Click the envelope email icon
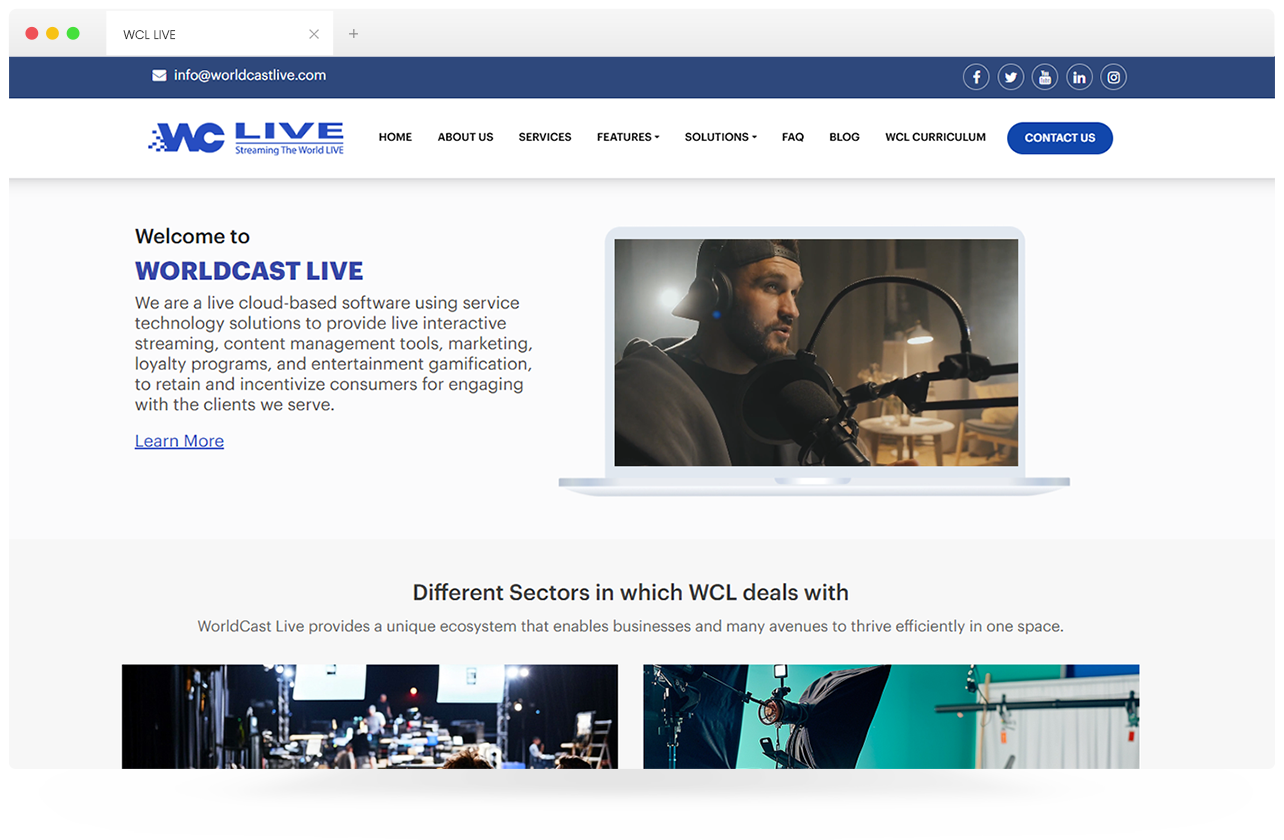 (159, 76)
